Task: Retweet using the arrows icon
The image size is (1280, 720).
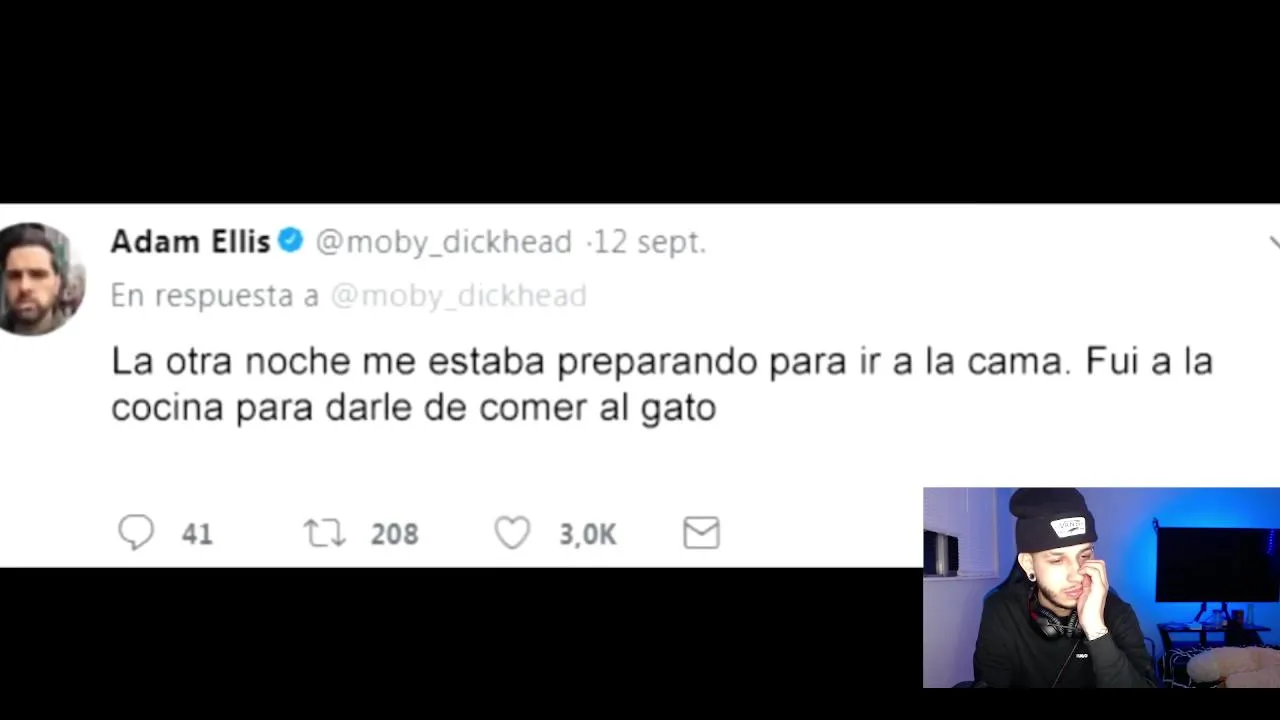Action: 324,533
